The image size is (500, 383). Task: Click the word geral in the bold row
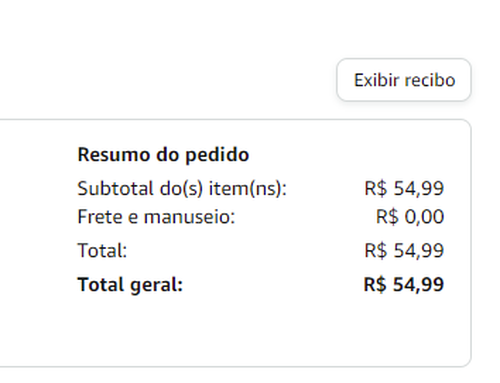coord(156,286)
